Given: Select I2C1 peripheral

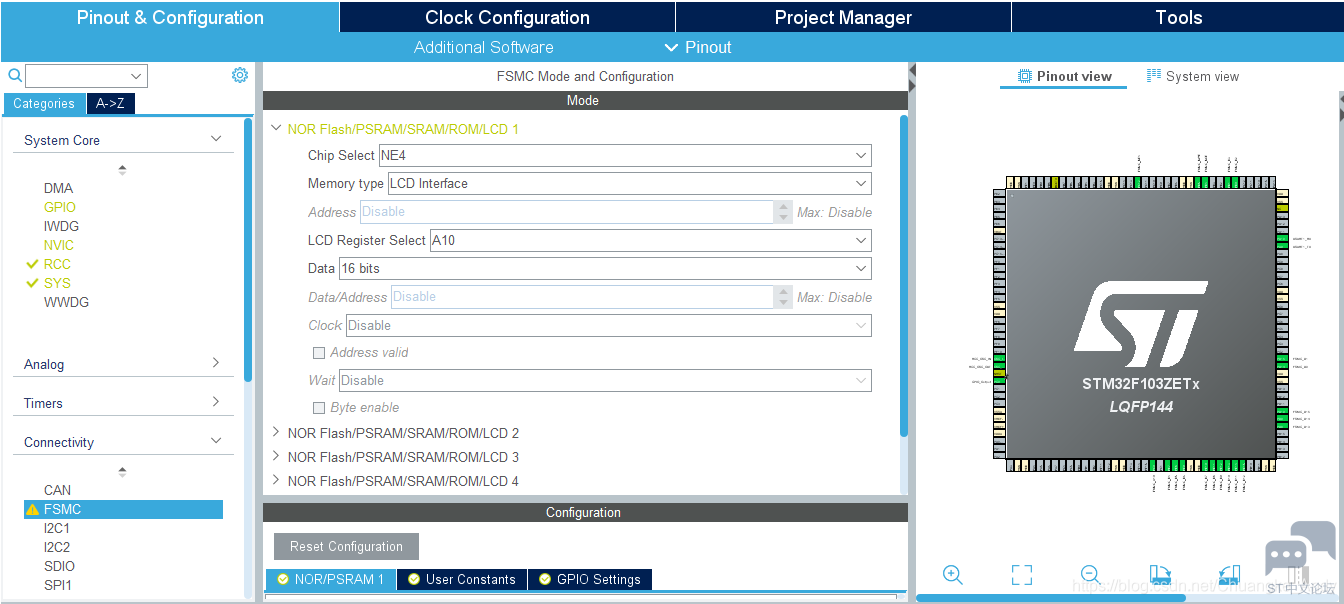Looking at the screenshot, I should click(57, 528).
